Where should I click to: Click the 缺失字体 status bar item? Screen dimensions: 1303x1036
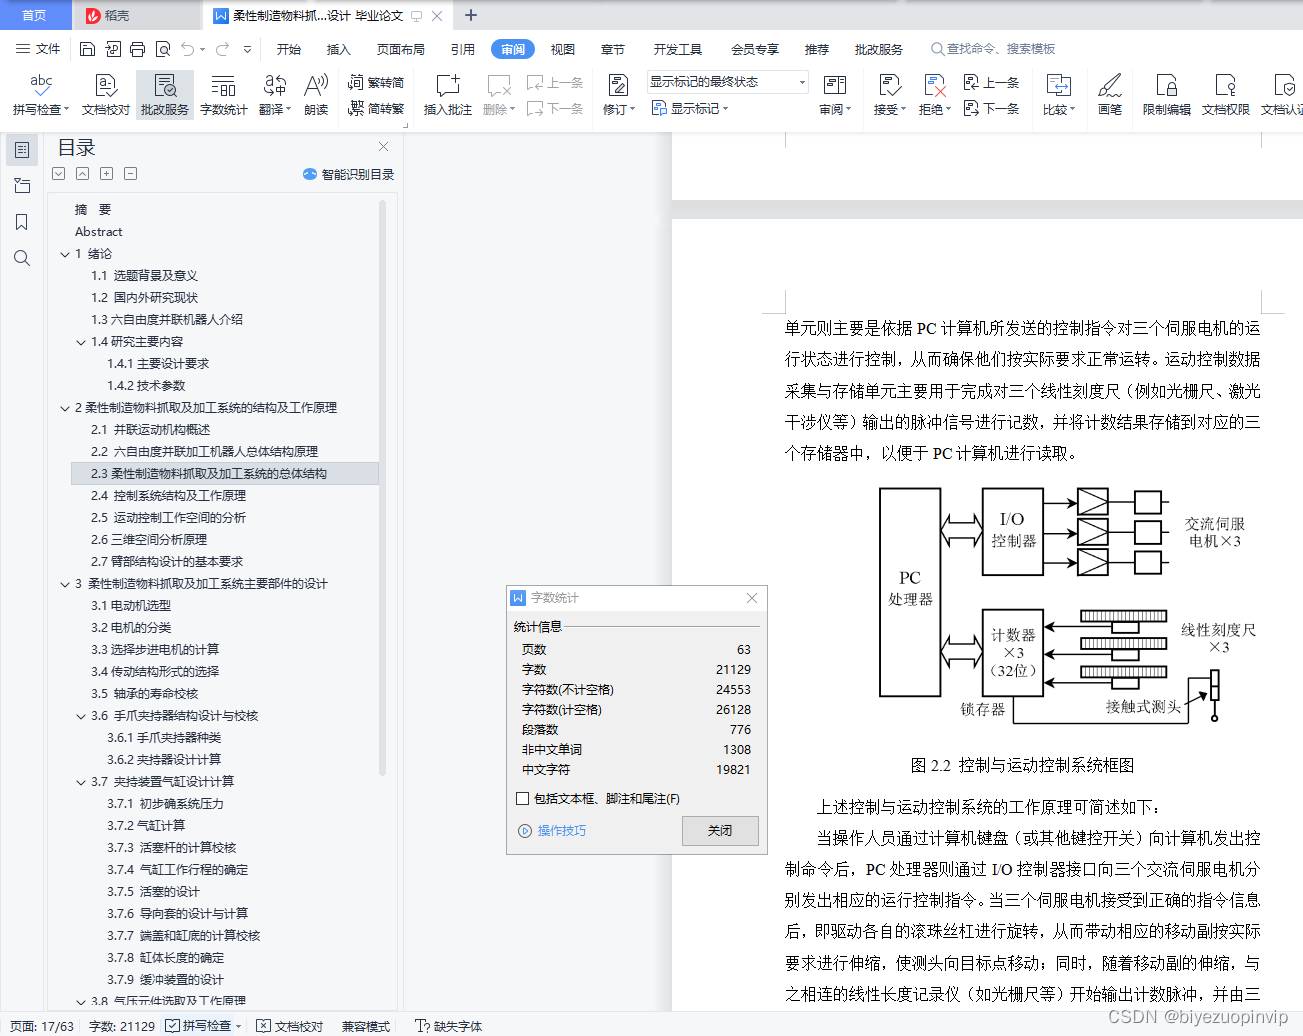(450, 1026)
